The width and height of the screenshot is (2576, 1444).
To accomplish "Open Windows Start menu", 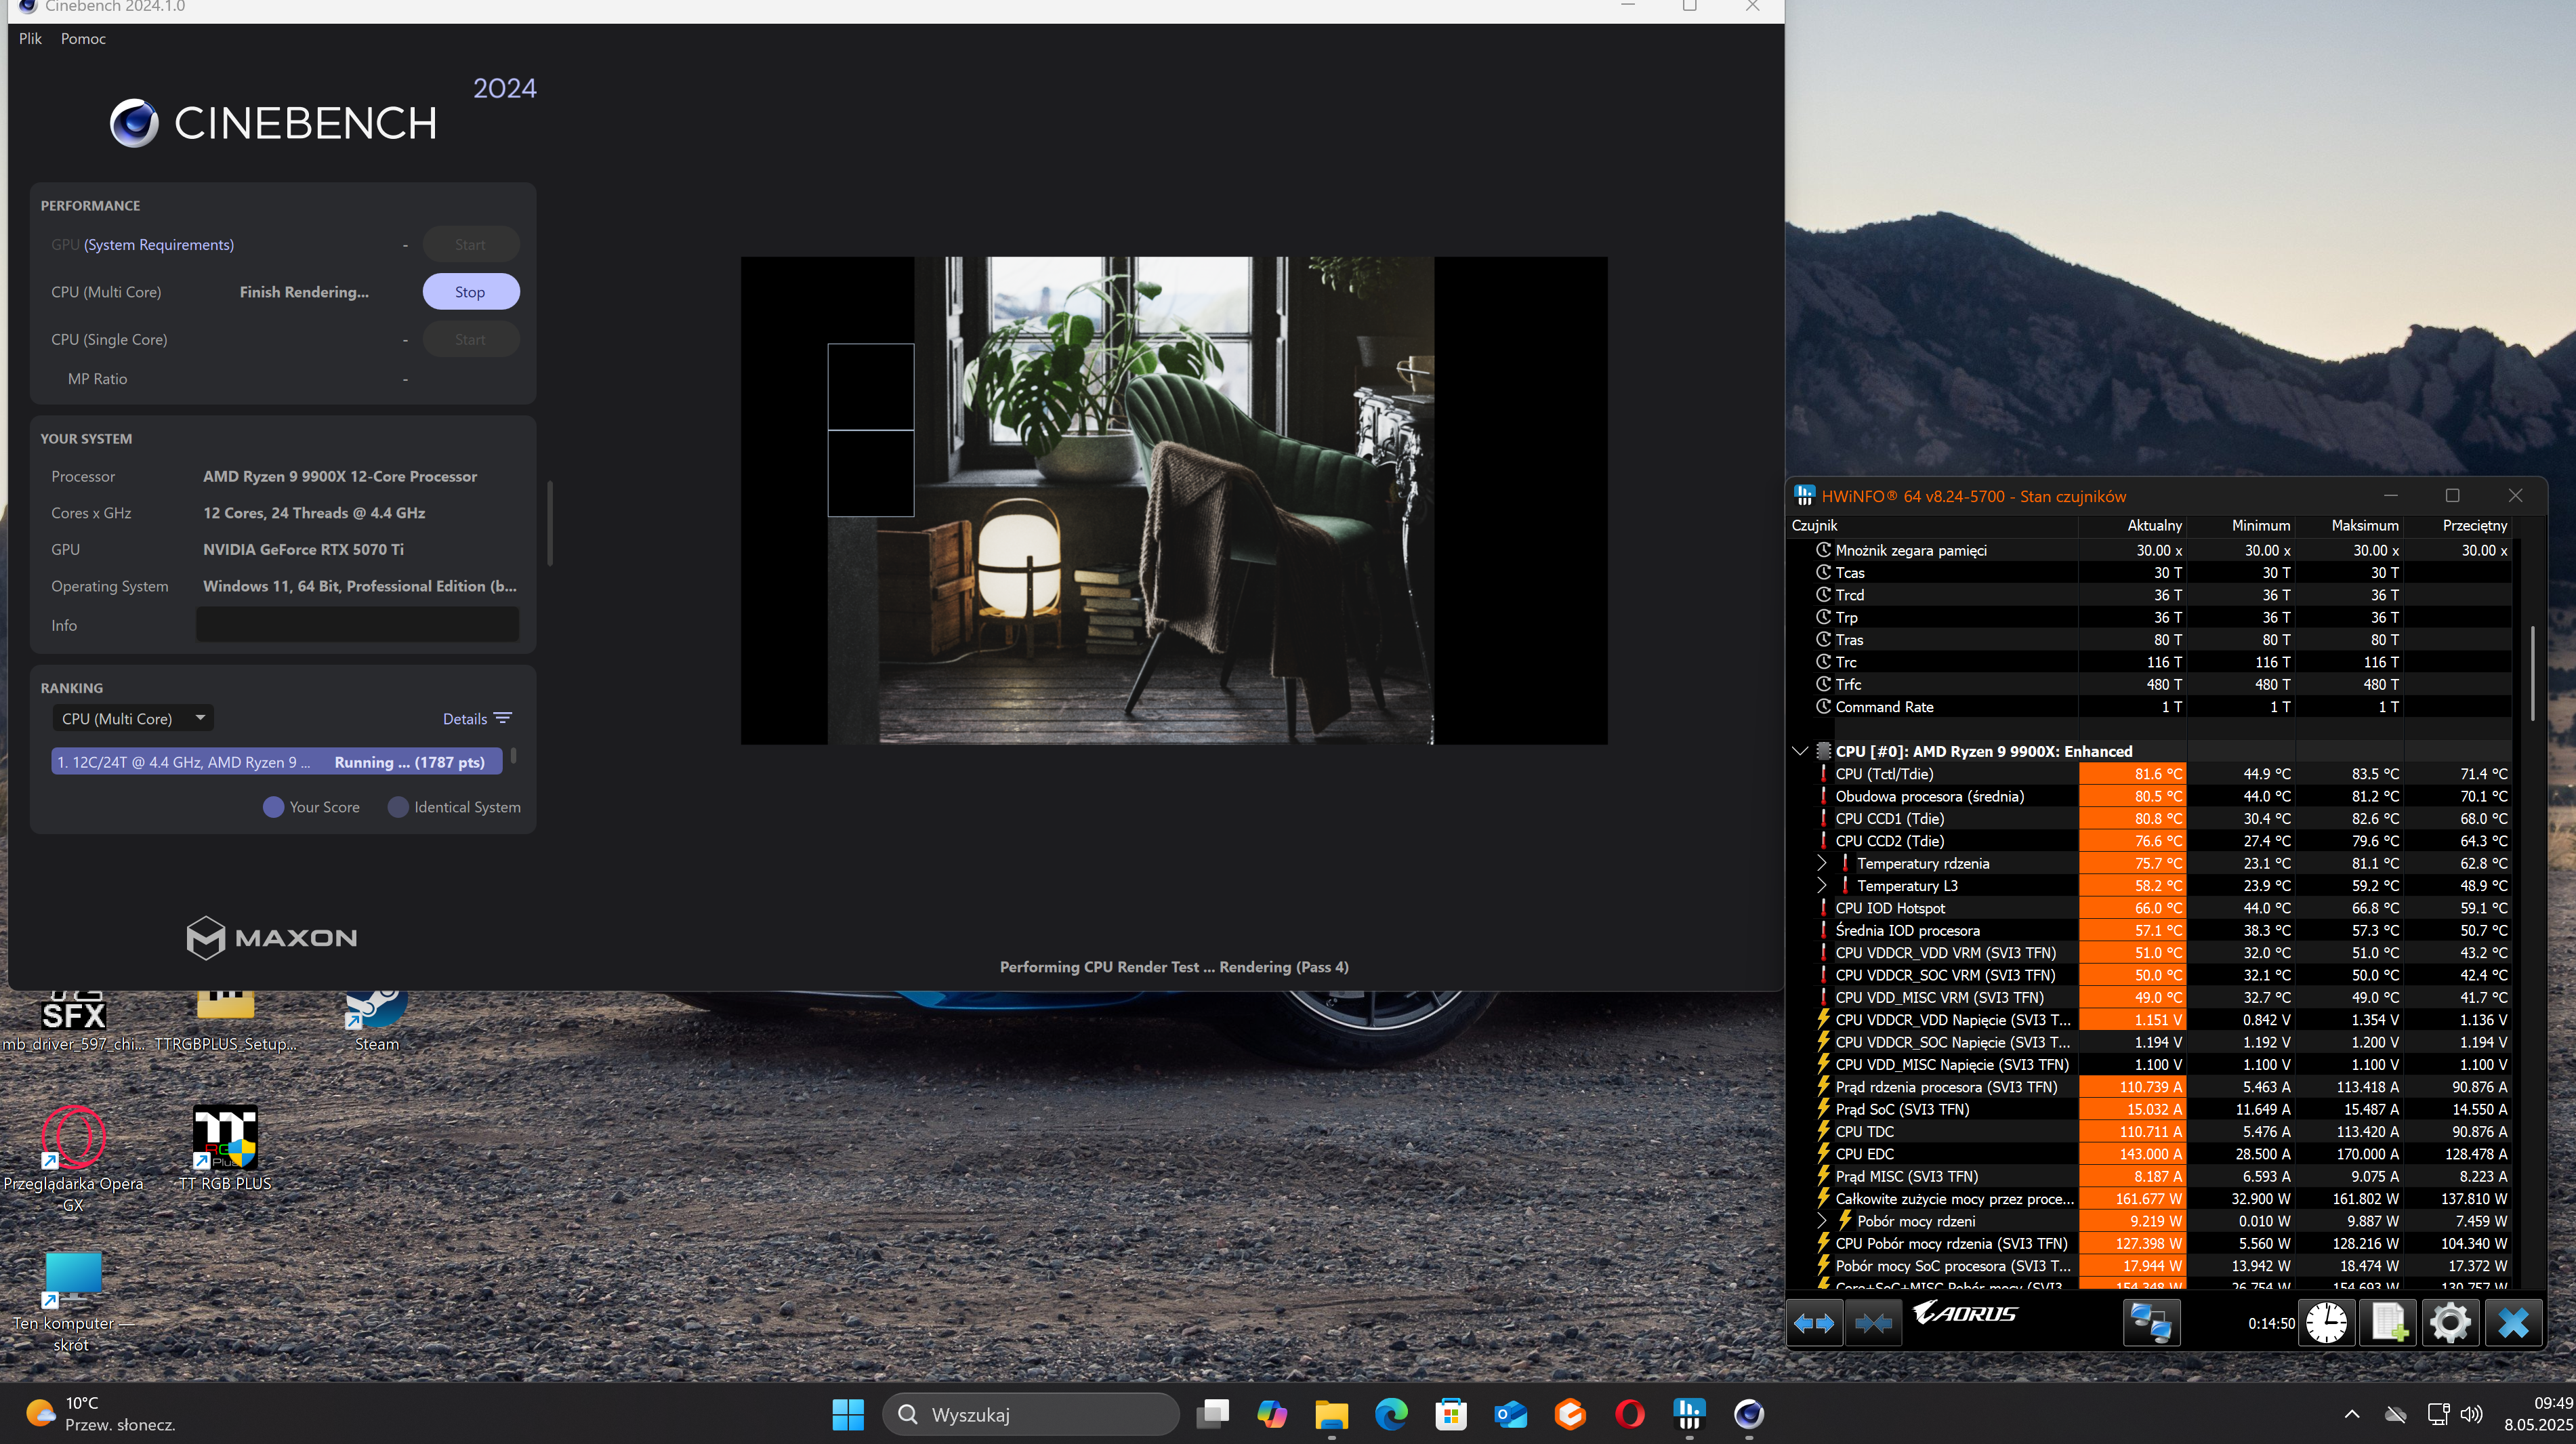I will click(848, 1414).
